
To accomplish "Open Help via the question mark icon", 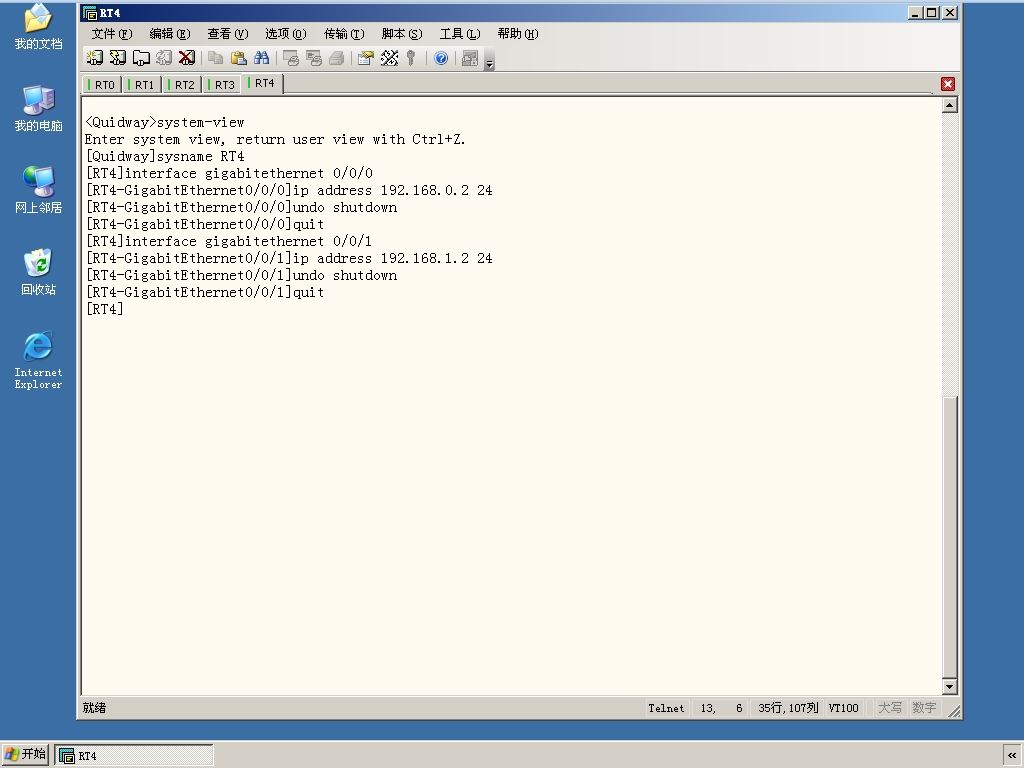I will click(x=441, y=58).
